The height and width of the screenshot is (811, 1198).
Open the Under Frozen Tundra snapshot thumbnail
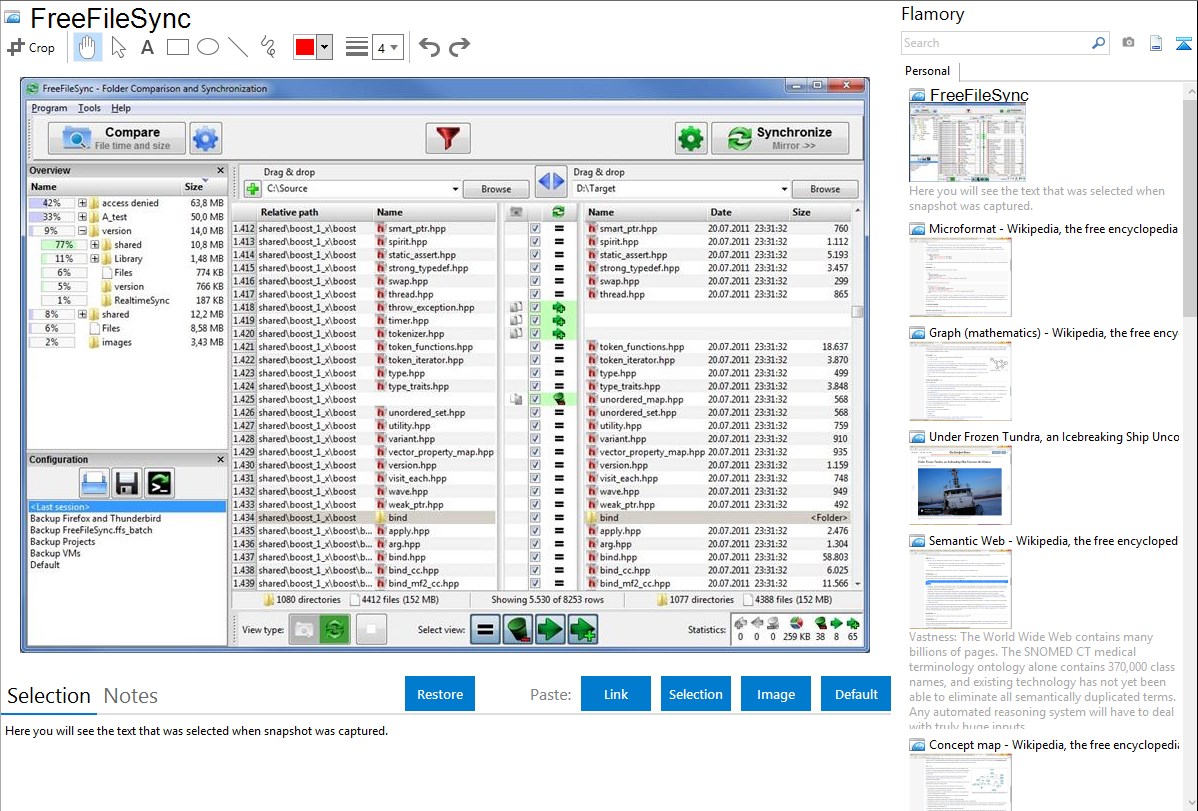pos(960,485)
